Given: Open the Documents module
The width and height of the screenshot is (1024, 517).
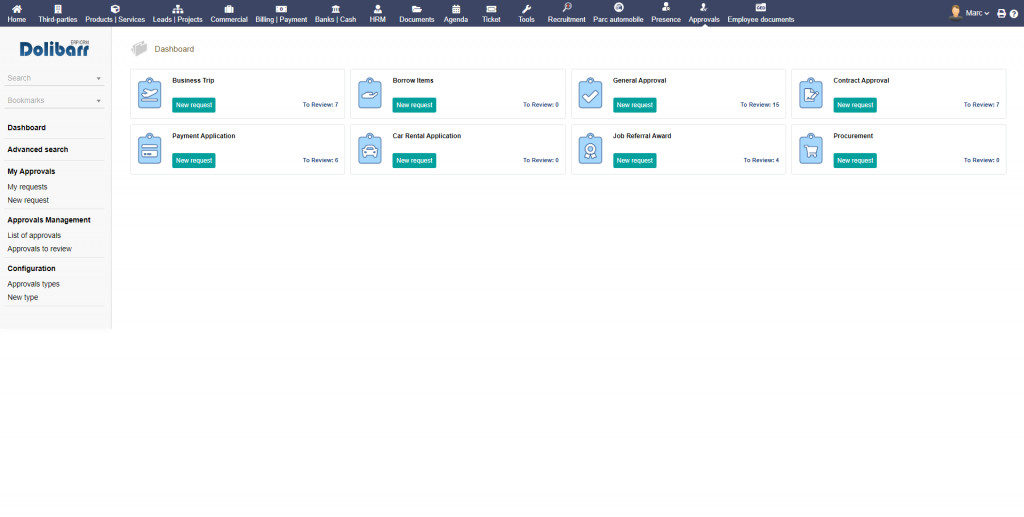Looking at the screenshot, I should pyautogui.click(x=417, y=13).
